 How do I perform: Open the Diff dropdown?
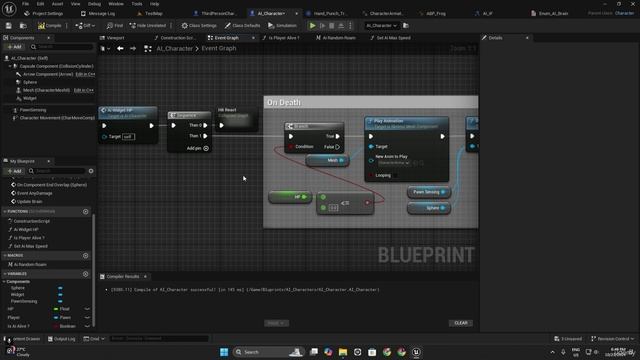tap(85, 26)
